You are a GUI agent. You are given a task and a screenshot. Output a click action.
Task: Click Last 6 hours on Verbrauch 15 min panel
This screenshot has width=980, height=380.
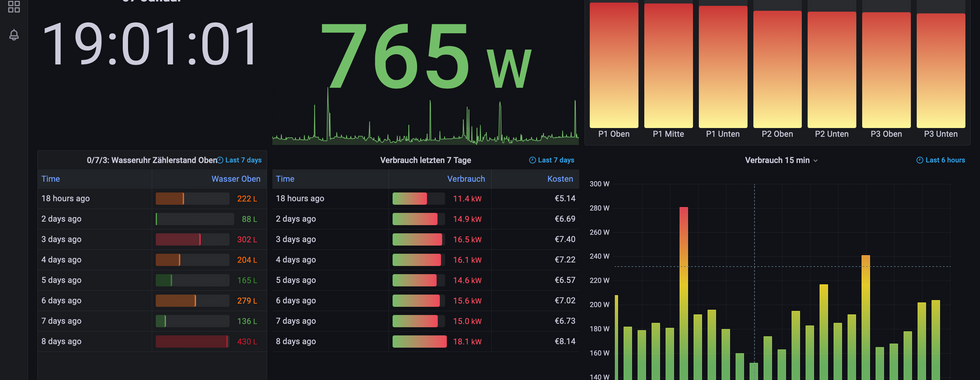941,161
